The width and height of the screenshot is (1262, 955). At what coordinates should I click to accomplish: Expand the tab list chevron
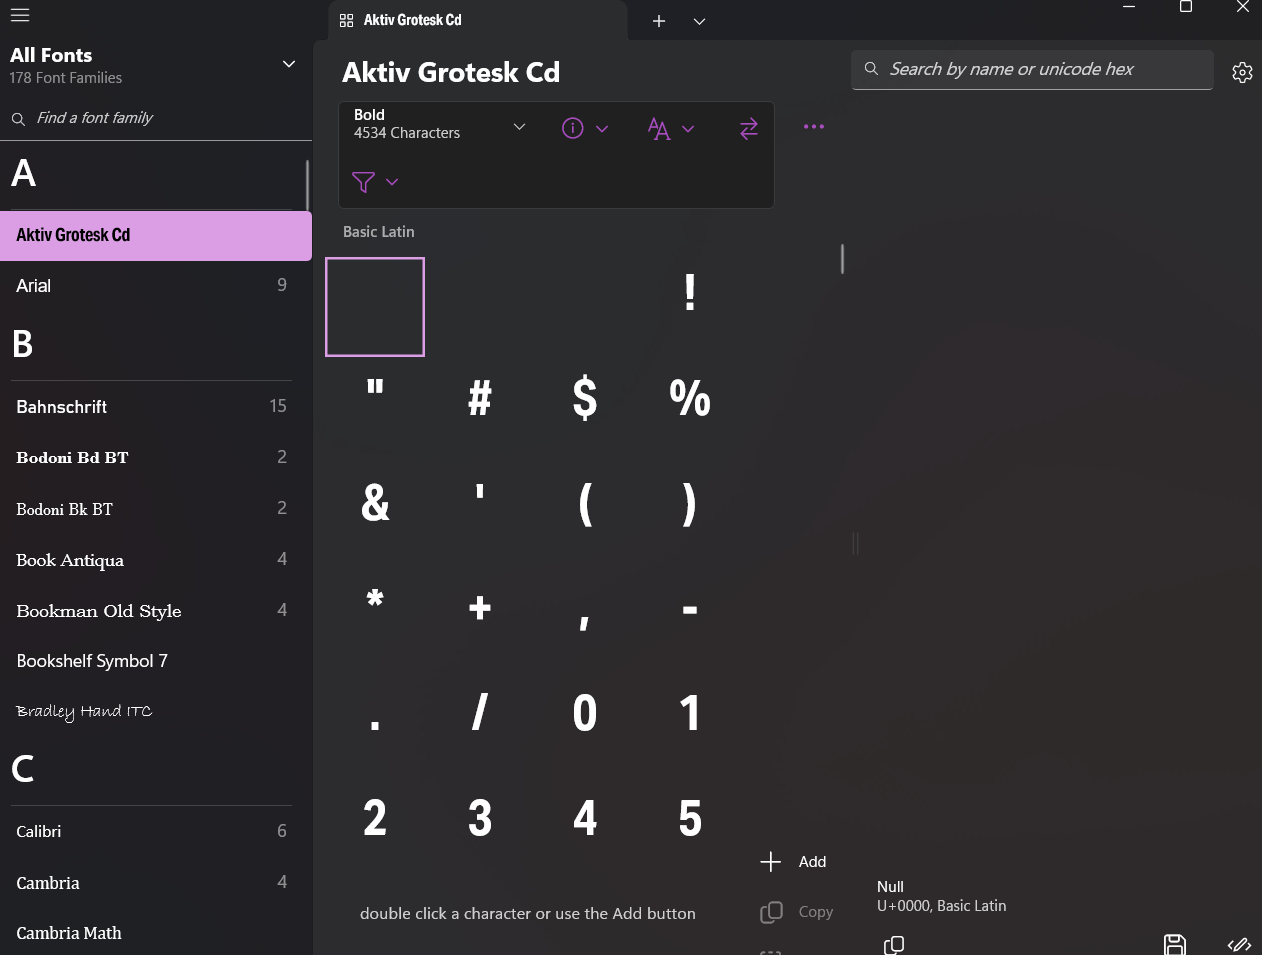[x=699, y=21]
